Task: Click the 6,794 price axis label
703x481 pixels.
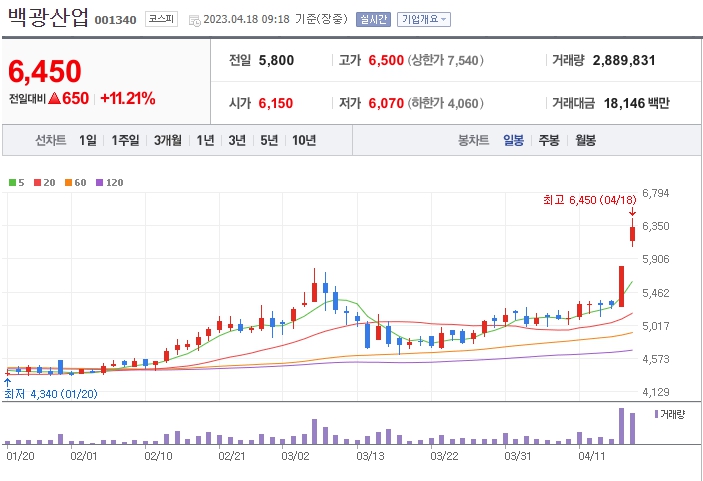Action: point(655,193)
